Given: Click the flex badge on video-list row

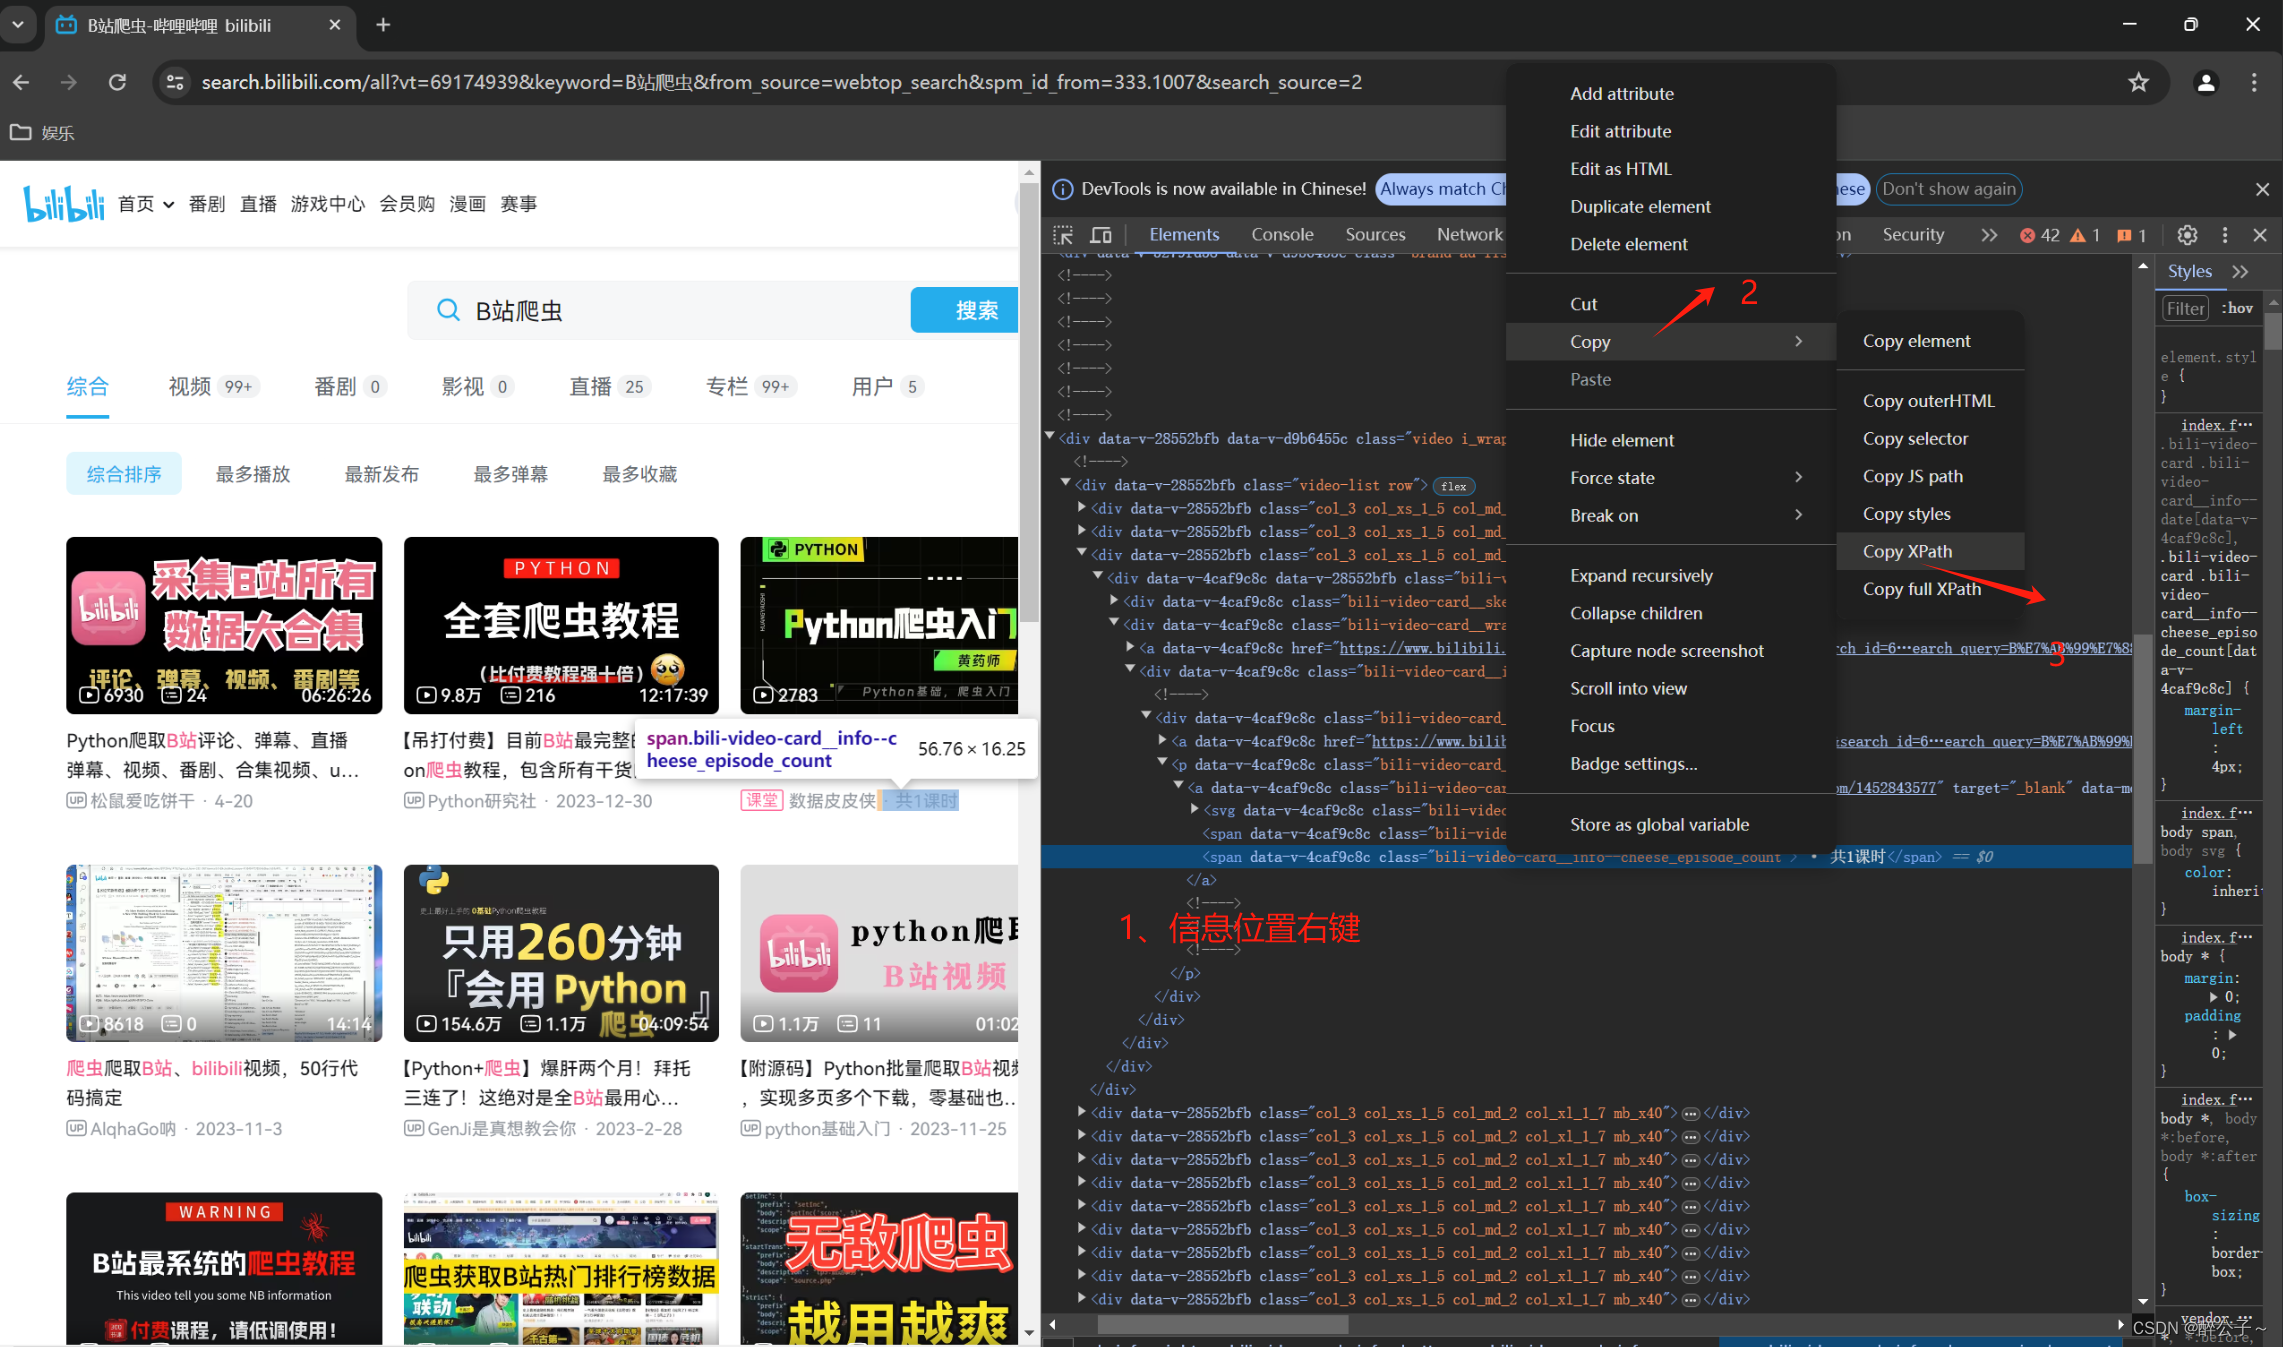Looking at the screenshot, I should 1454,486.
